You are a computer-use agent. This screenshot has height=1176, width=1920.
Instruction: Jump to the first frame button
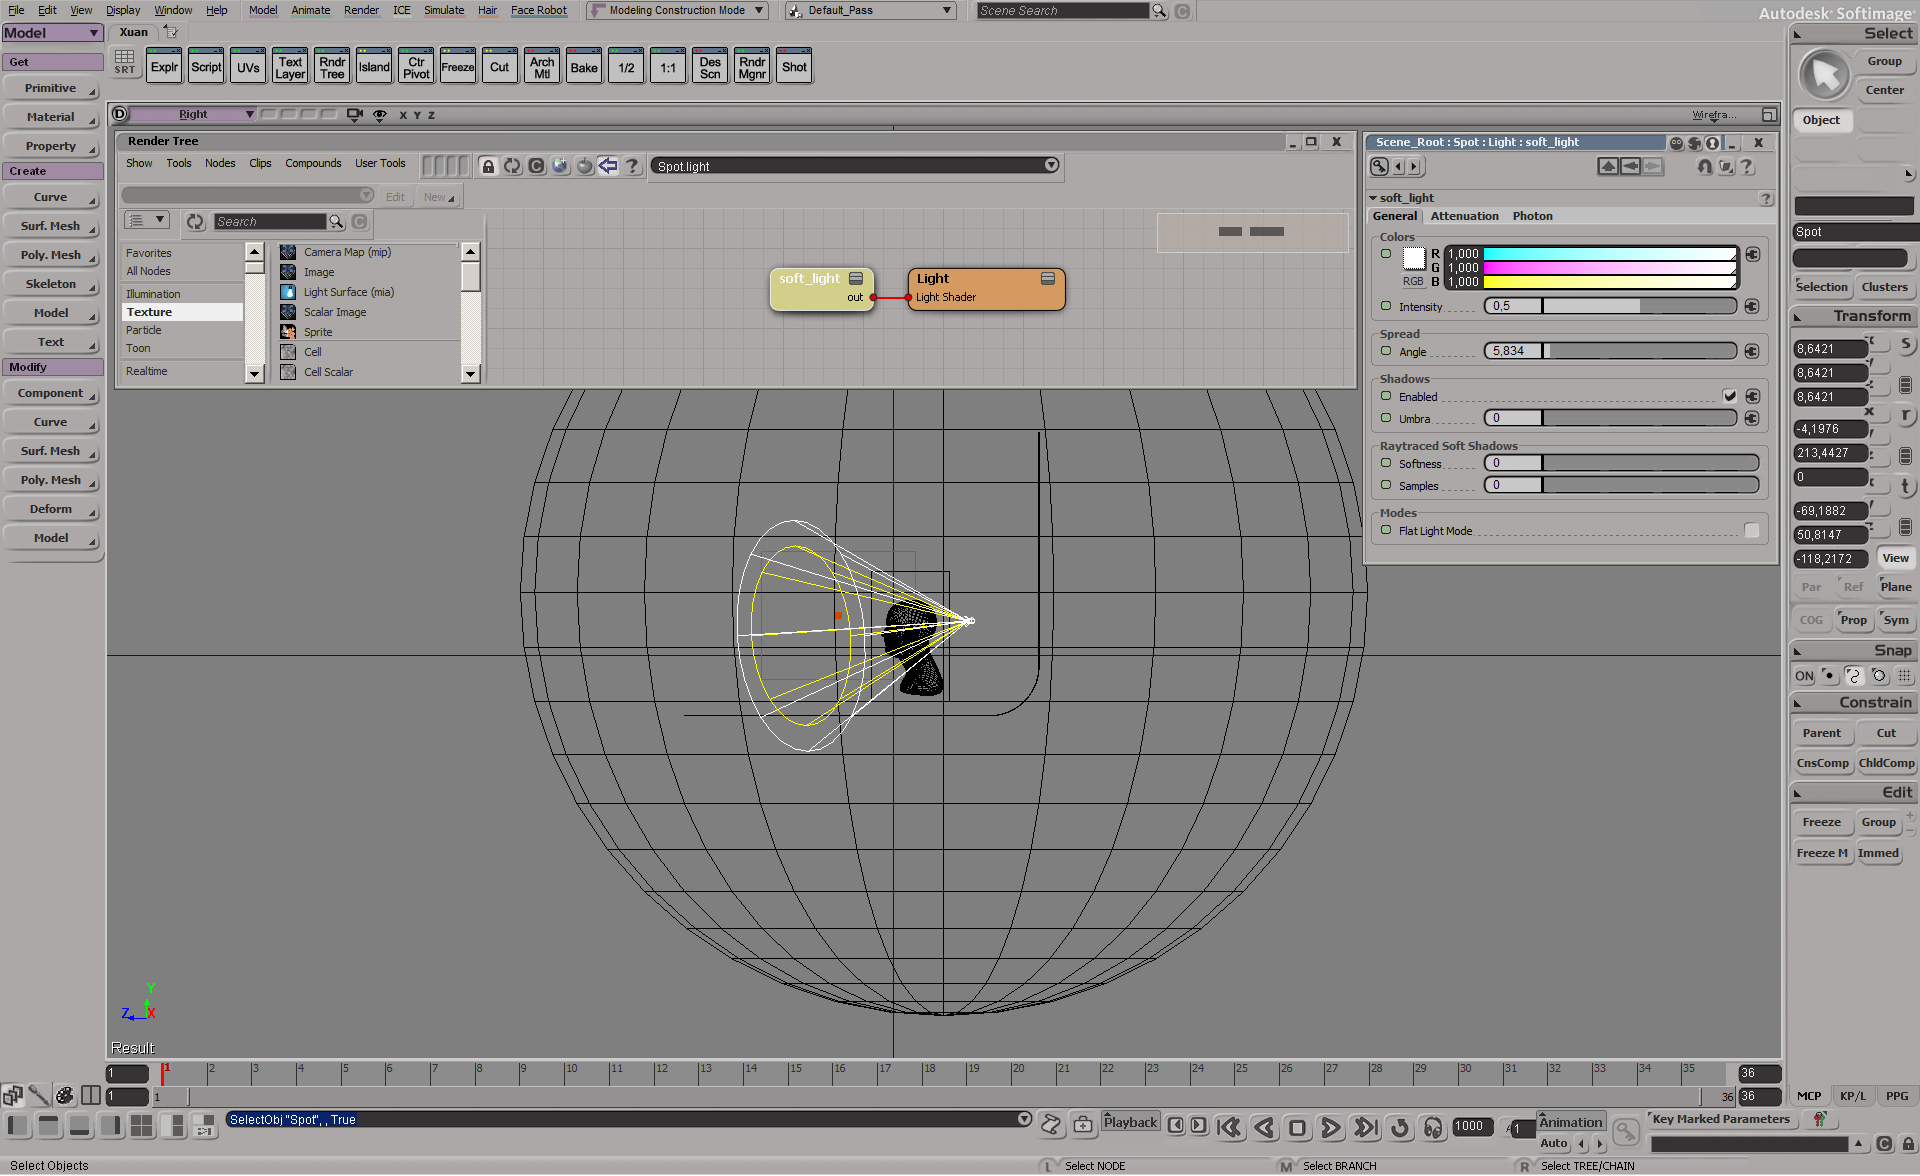(1230, 1128)
